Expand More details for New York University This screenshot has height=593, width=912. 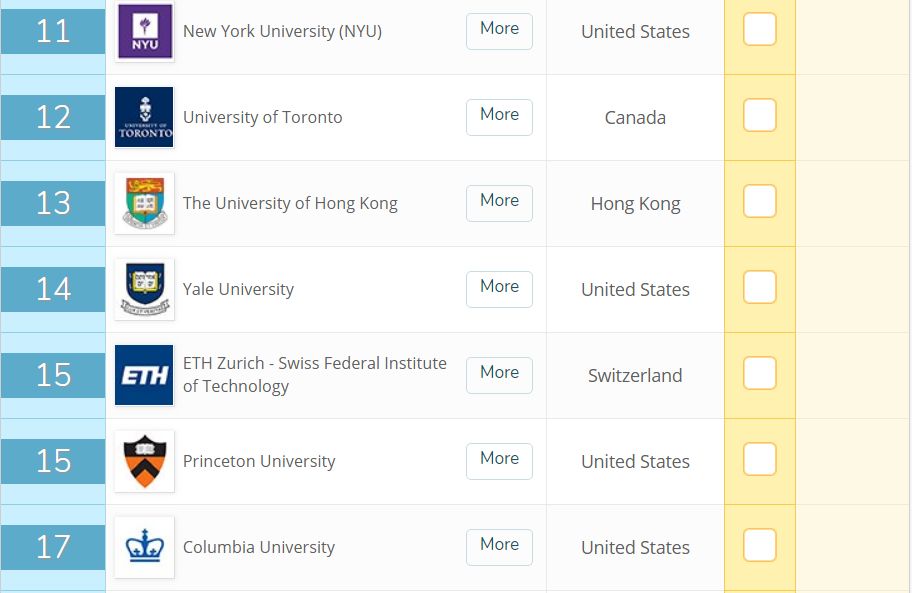point(499,31)
